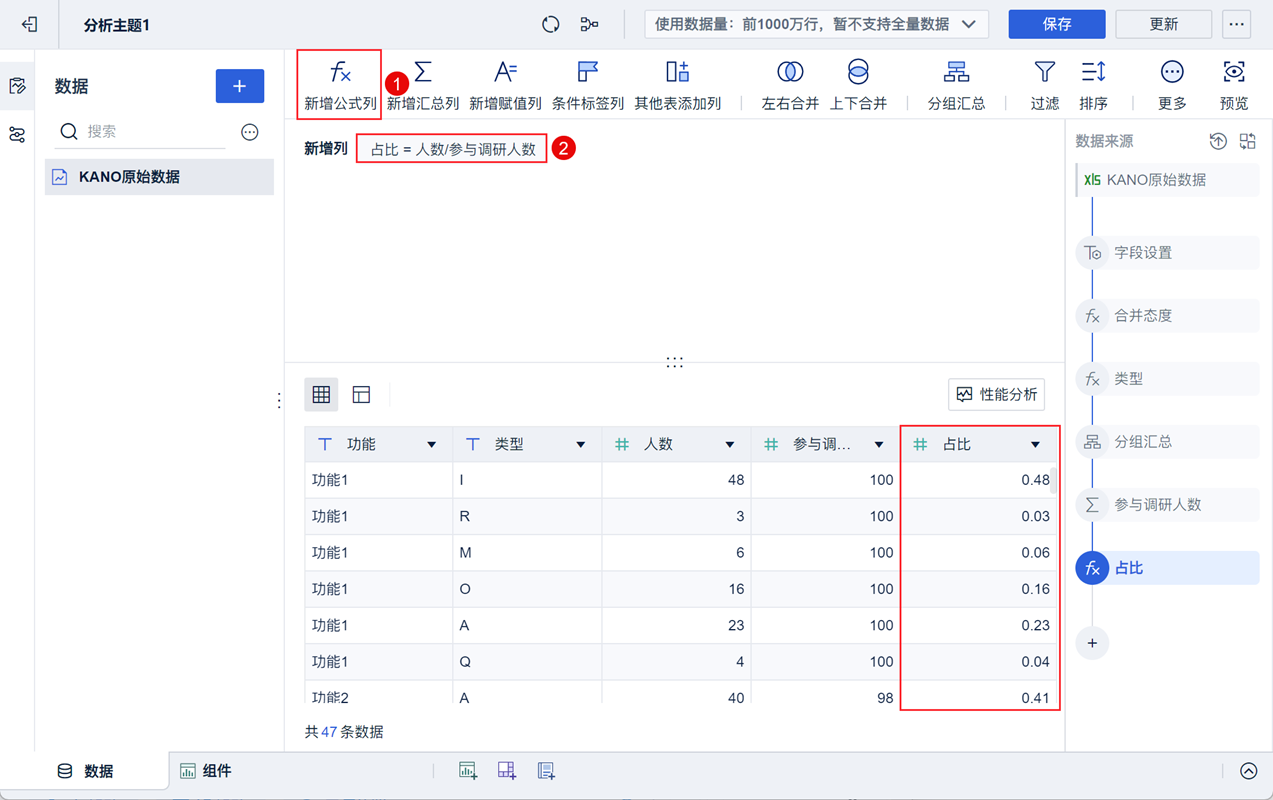Click the back exit icon at top left

pos(29,24)
